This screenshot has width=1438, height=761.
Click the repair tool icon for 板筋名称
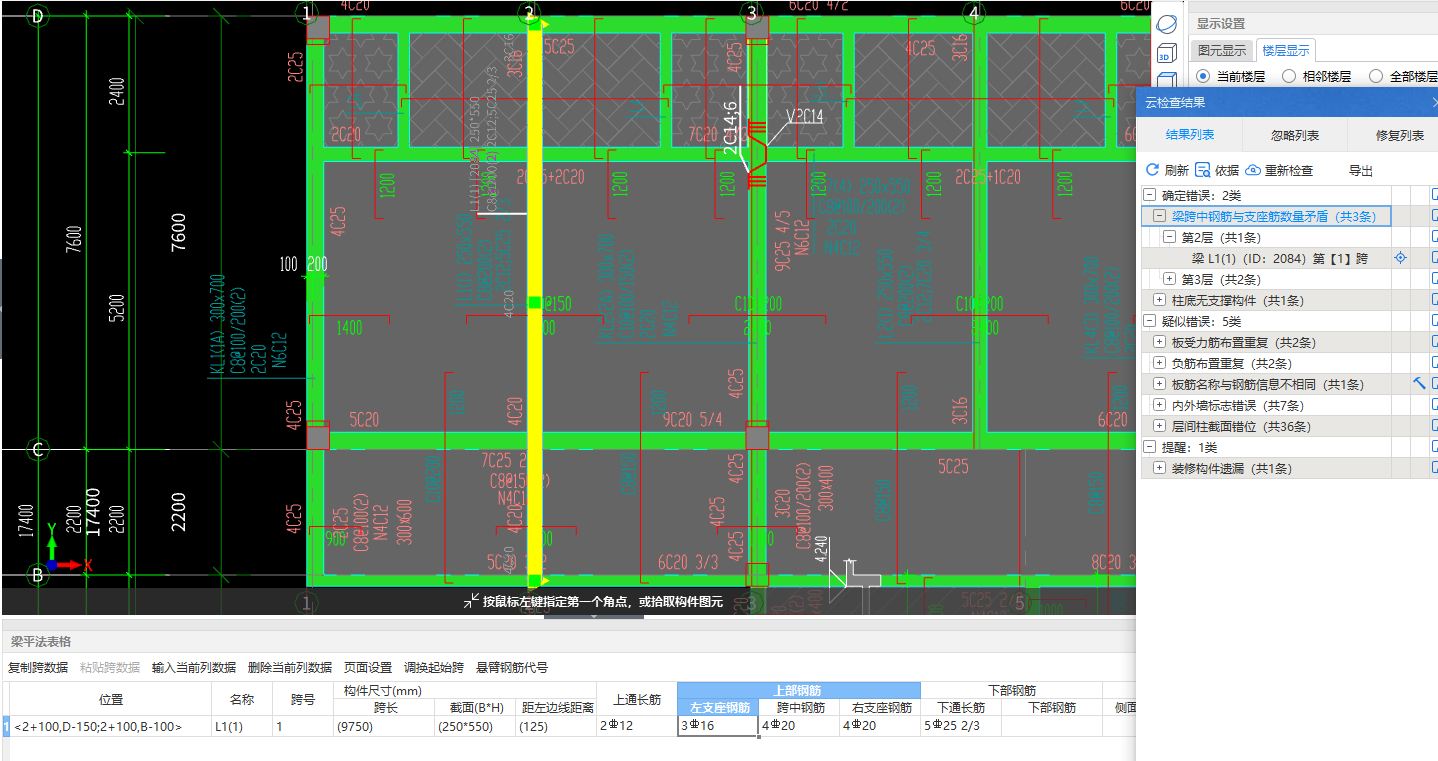point(1419,383)
